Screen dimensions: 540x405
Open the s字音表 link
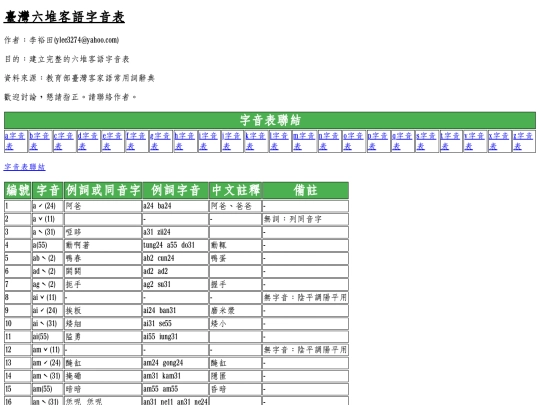426,141
